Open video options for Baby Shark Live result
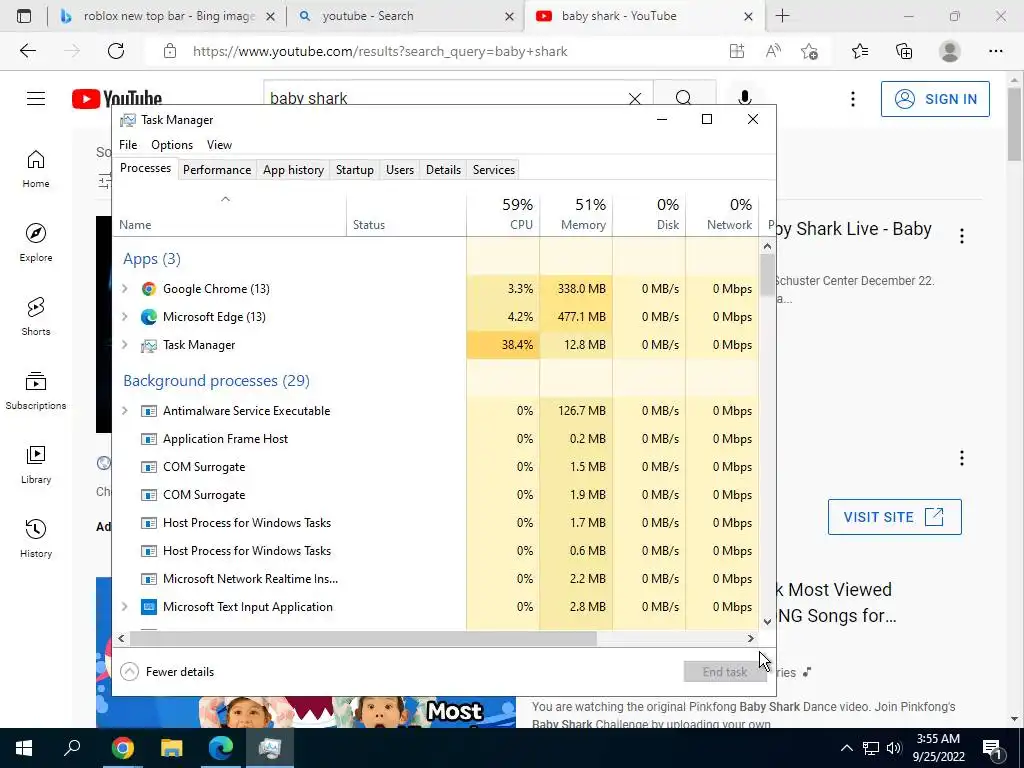 [962, 236]
